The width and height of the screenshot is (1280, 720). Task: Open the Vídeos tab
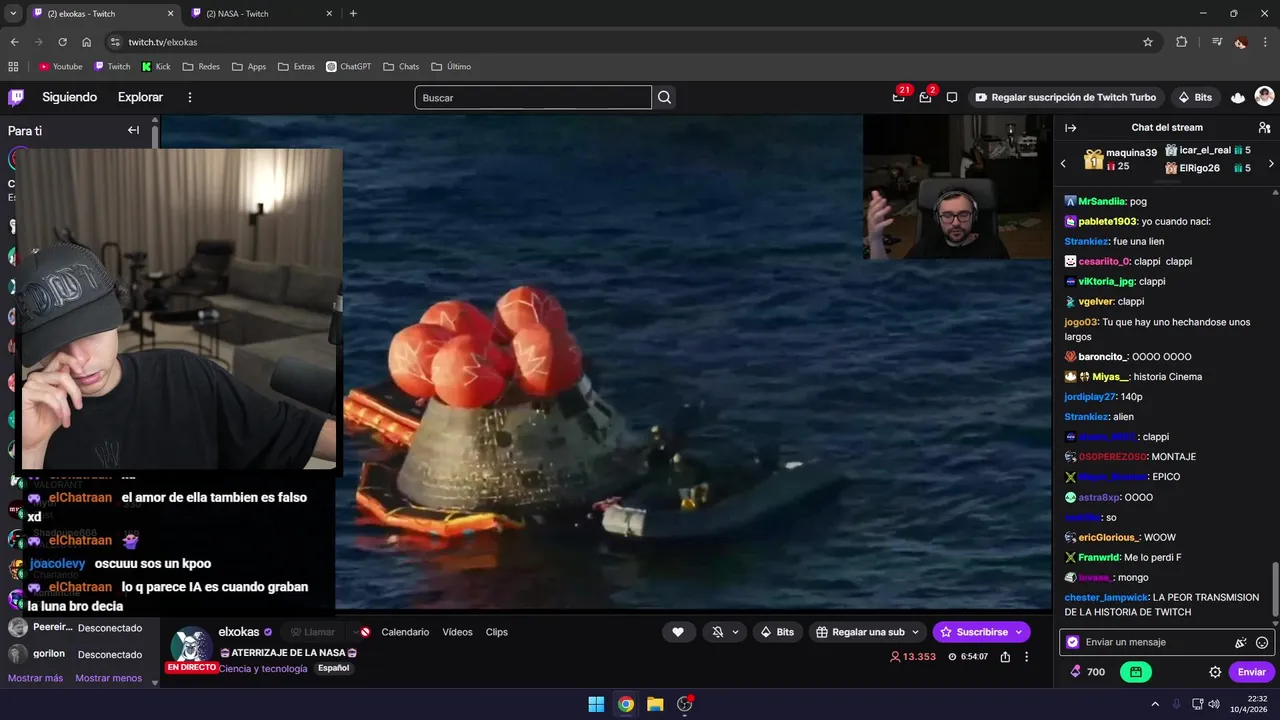(457, 632)
